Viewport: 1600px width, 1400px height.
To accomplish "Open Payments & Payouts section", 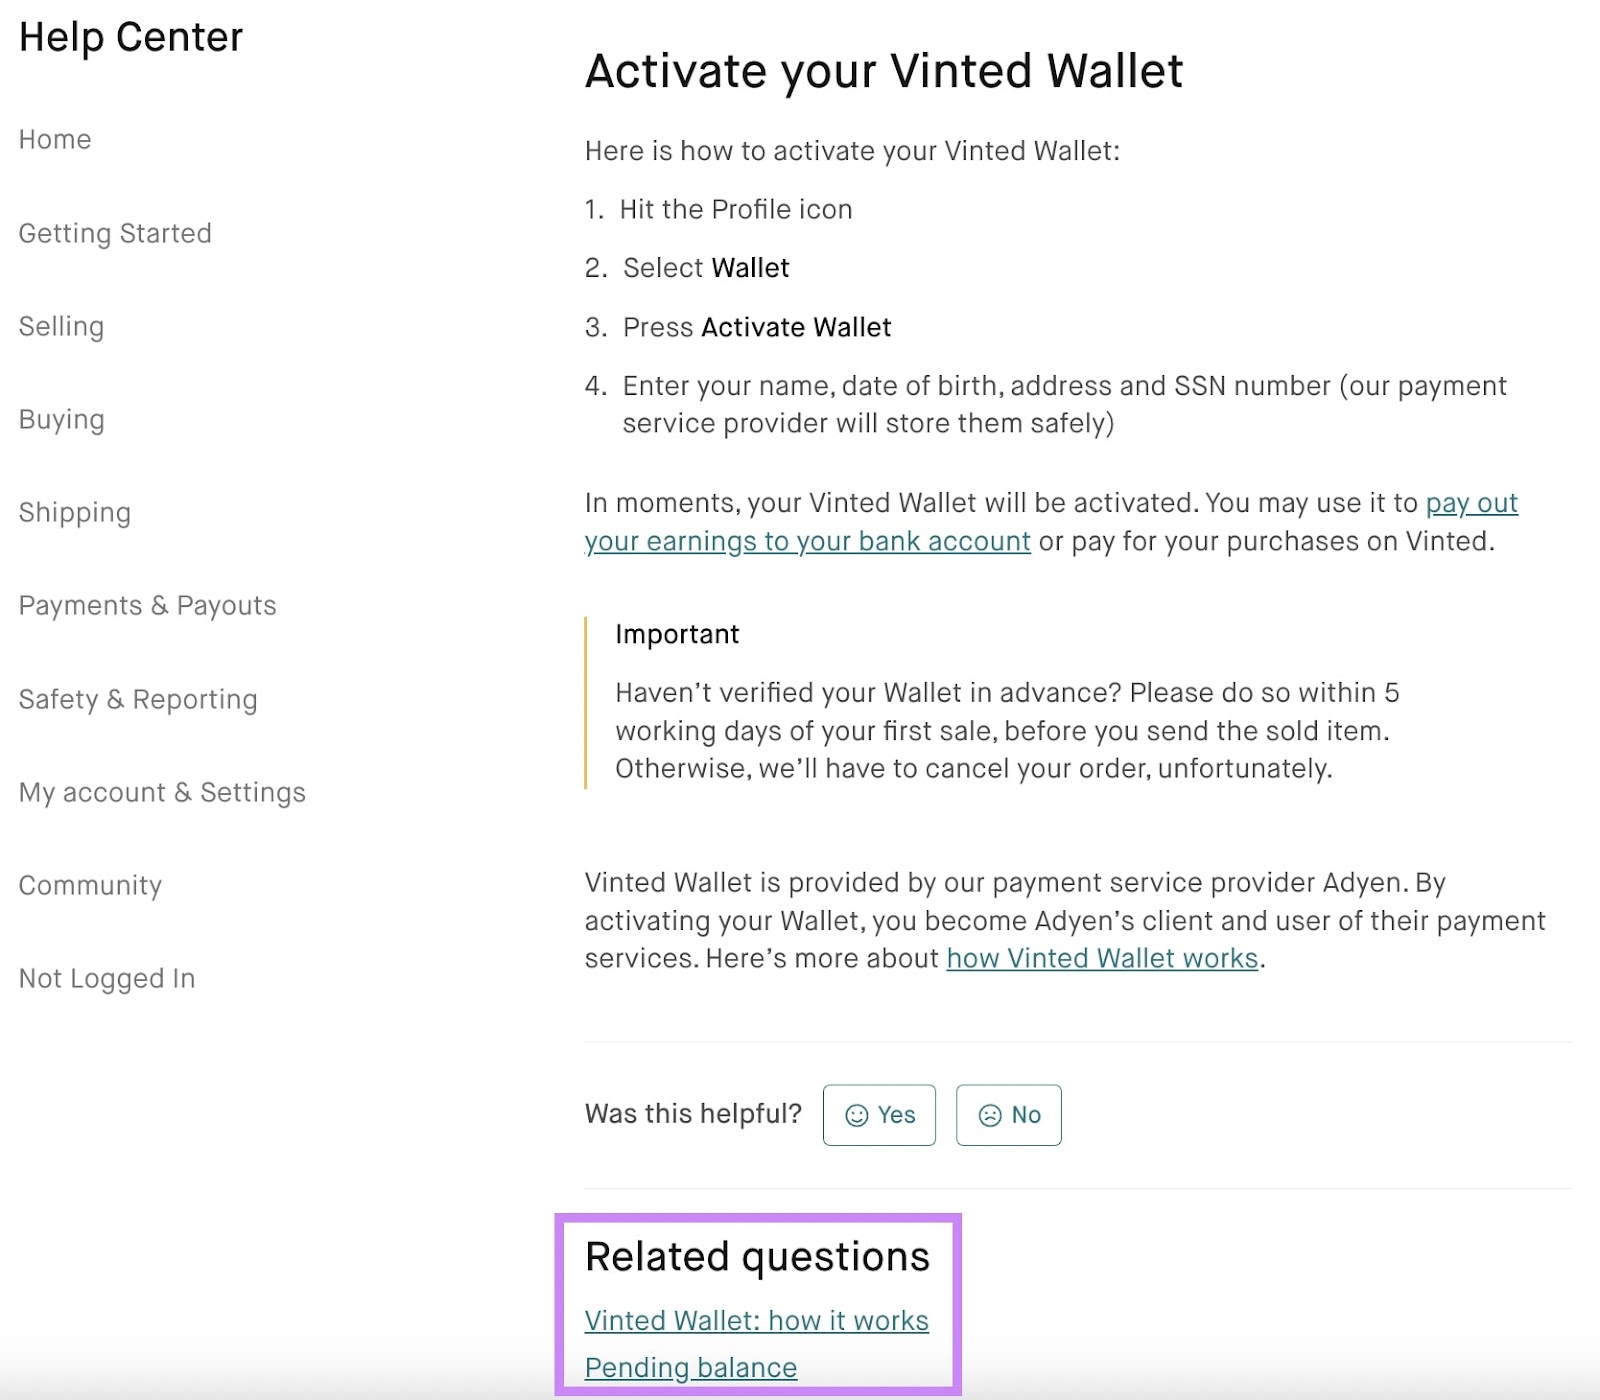I will 147,605.
